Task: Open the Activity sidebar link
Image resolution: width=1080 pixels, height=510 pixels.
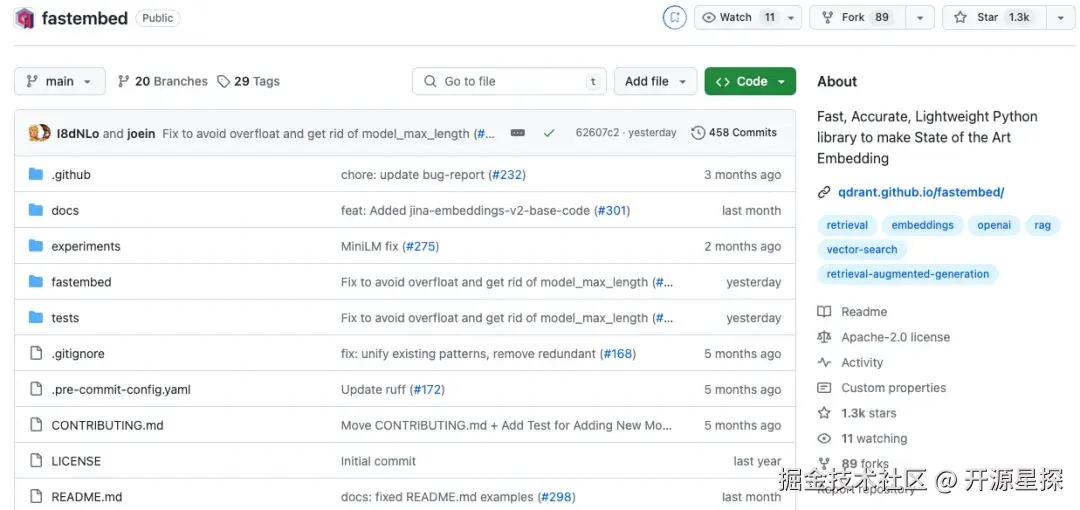Action: coord(862,363)
